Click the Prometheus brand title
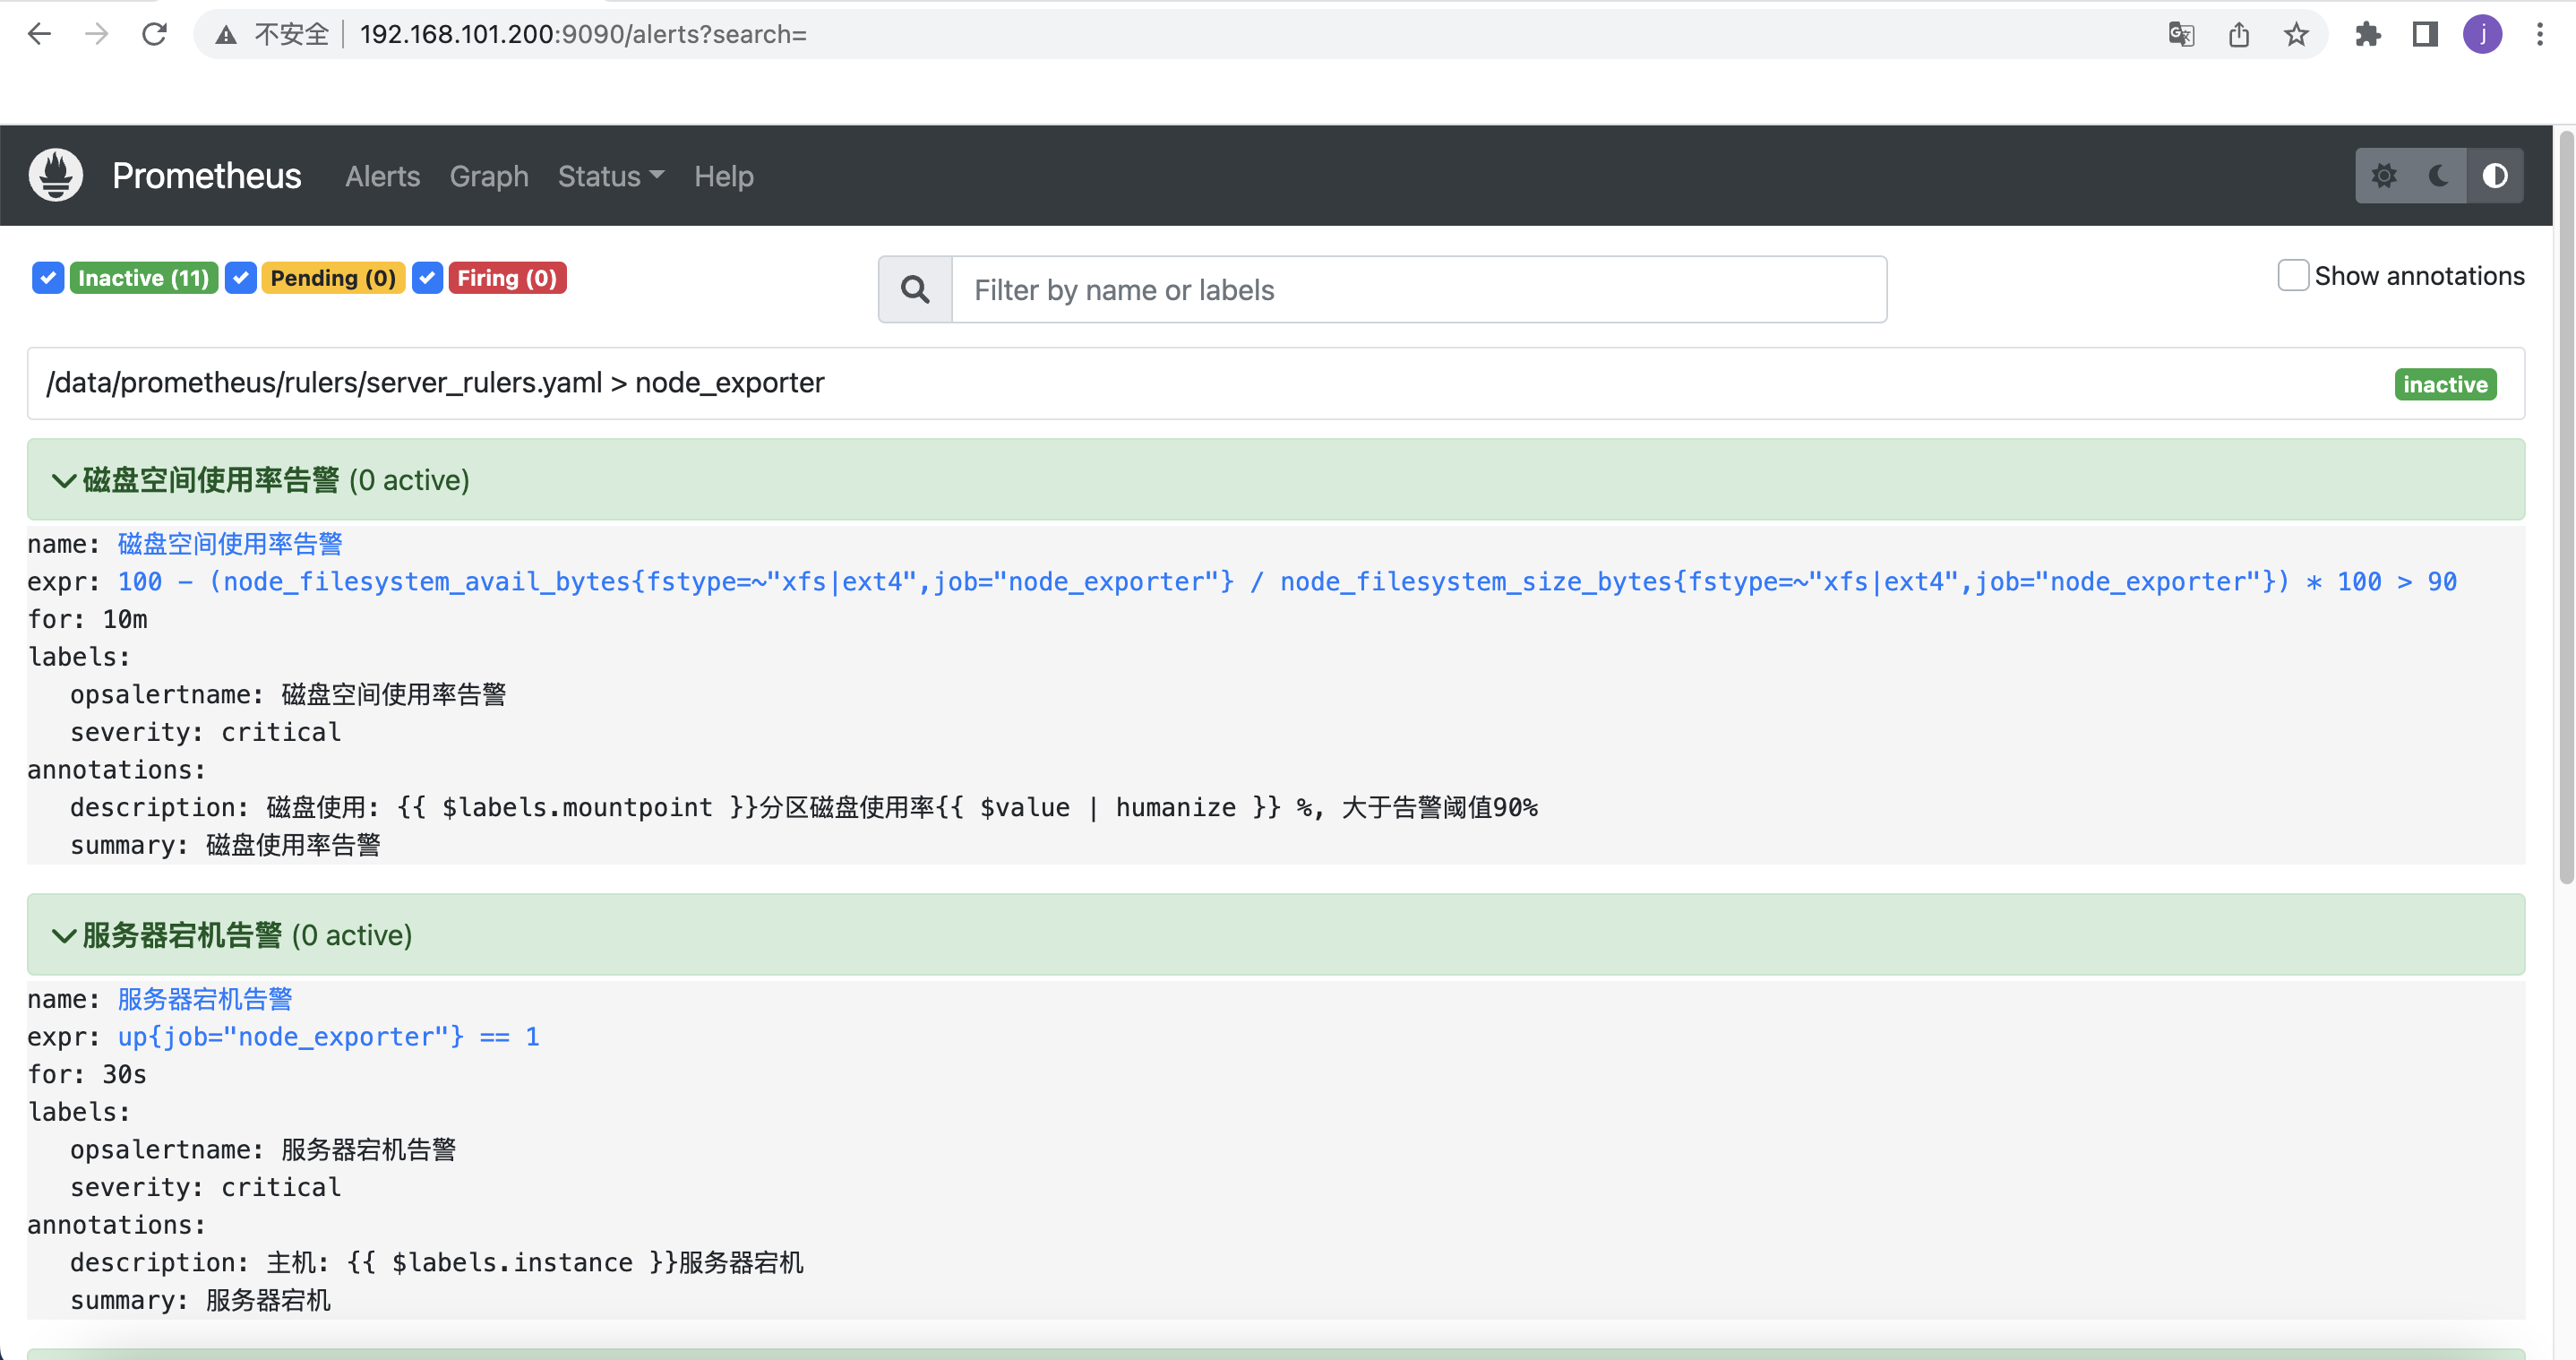 pos(206,176)
